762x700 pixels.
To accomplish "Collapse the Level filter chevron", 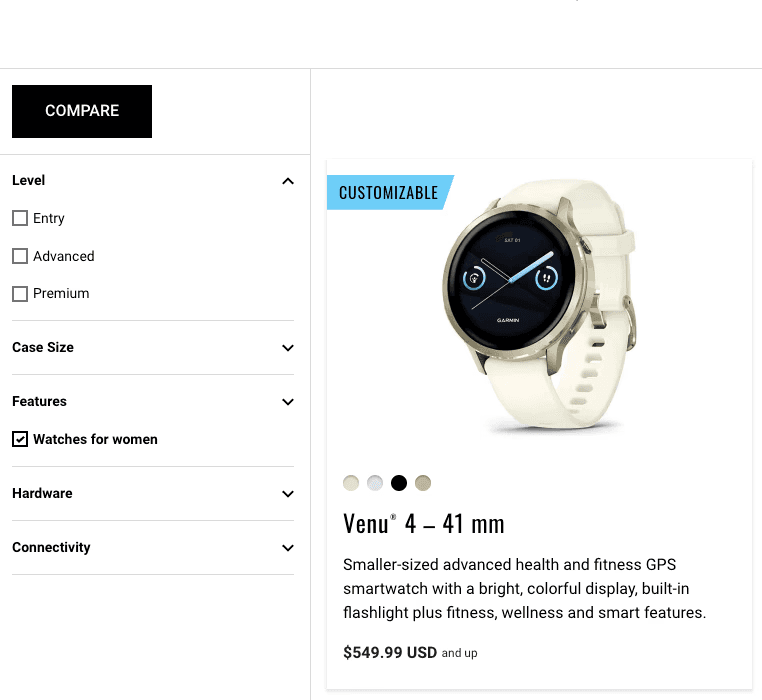I will tap(288, 181).
